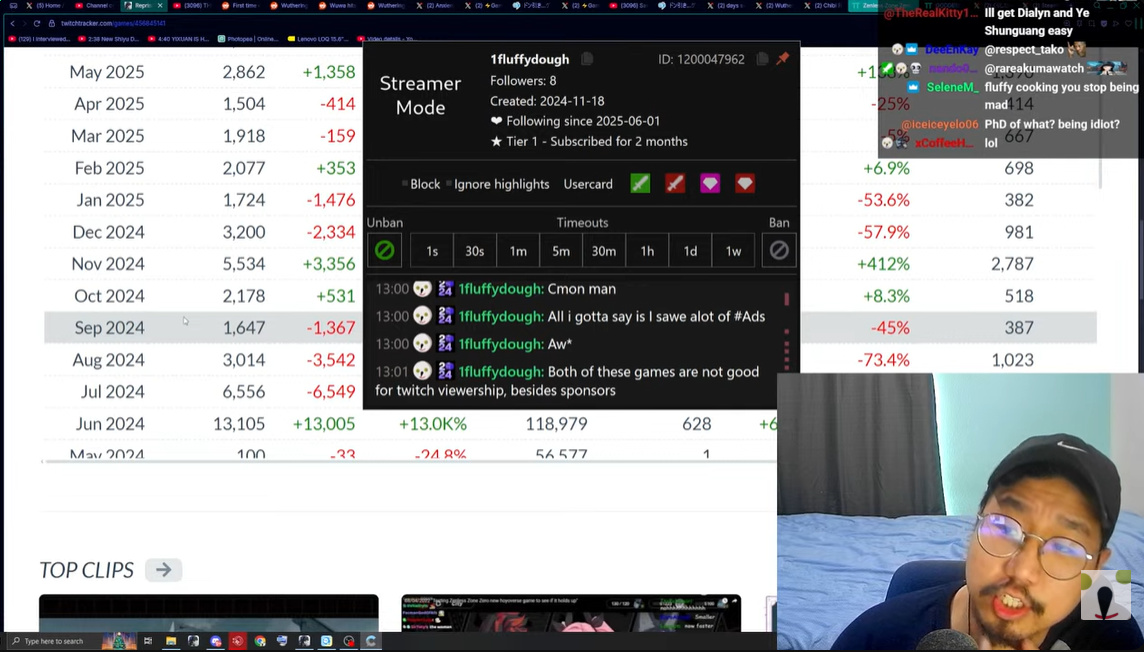Click the '118,979' value in Jun 2024 row

[556, 424]
